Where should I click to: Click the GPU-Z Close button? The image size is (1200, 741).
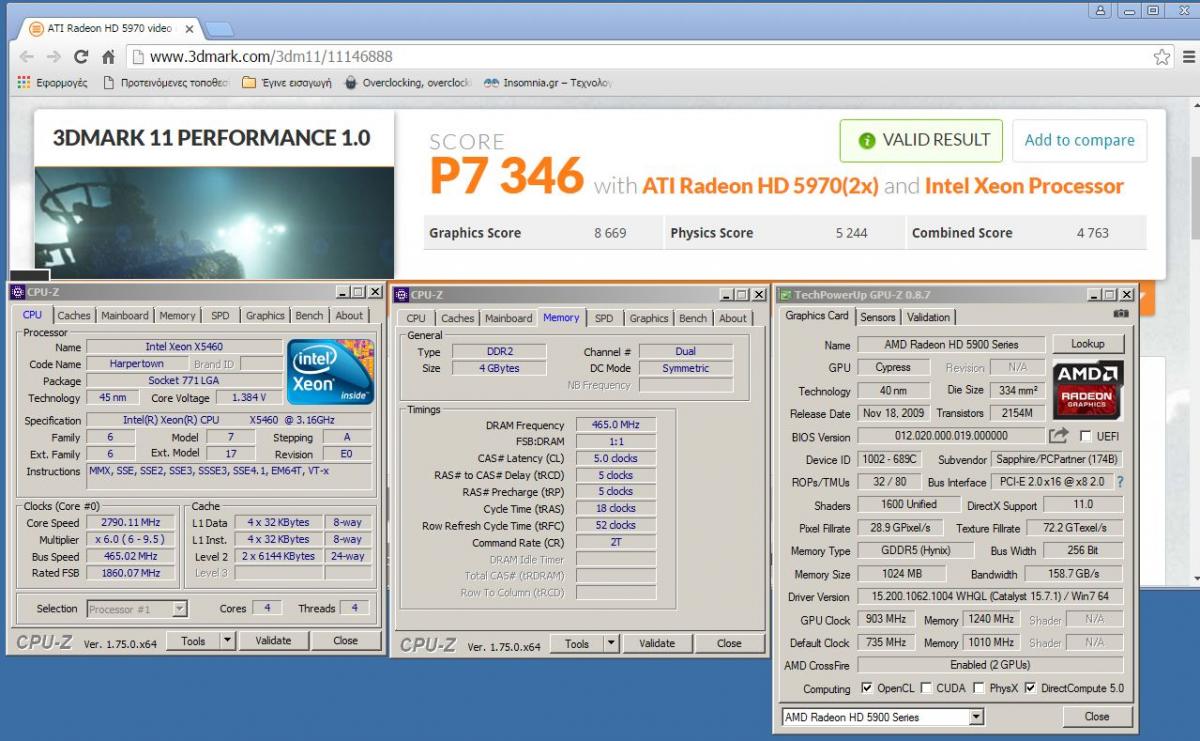coord(1097,717)
